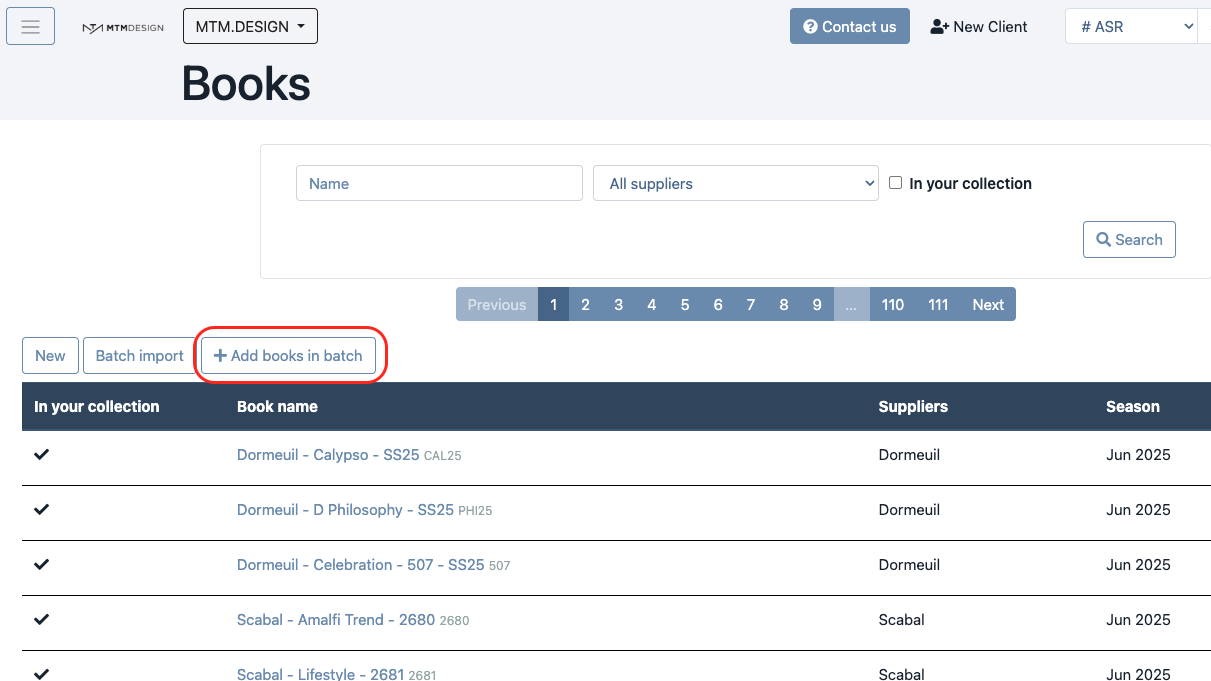Click the checkmark in the Calypso row
Image resolution: width=1211 pixels, height=681 pixels.
(x=41, y=454)
